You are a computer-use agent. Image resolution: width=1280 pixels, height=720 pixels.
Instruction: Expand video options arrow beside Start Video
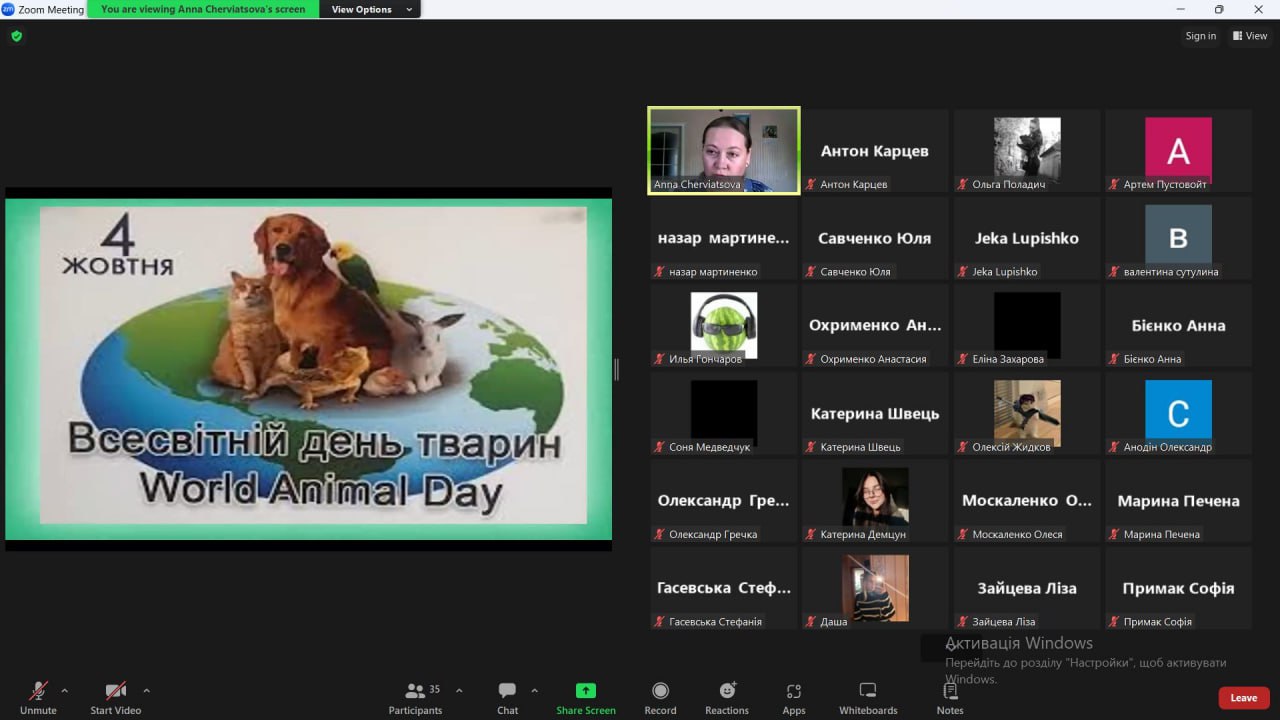click(146, 690)
